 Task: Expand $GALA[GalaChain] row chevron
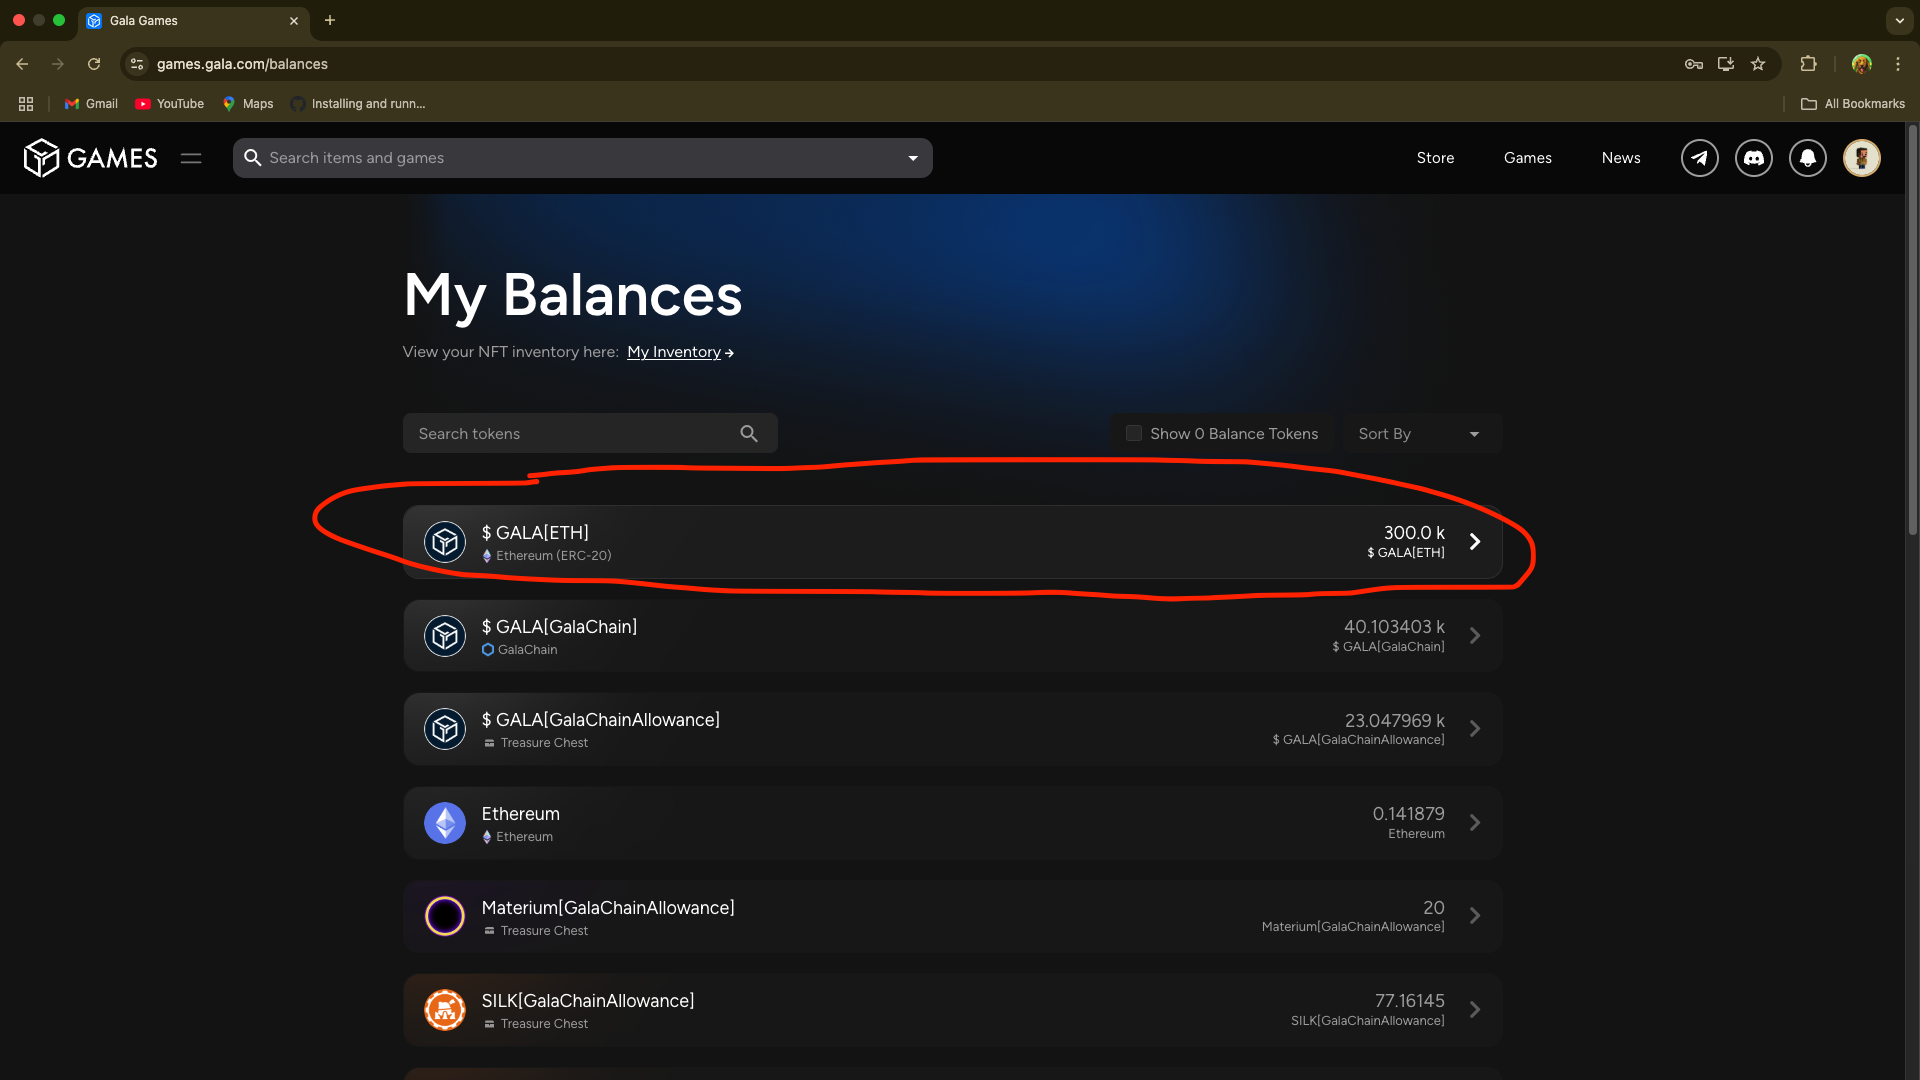pos(1475,636)
